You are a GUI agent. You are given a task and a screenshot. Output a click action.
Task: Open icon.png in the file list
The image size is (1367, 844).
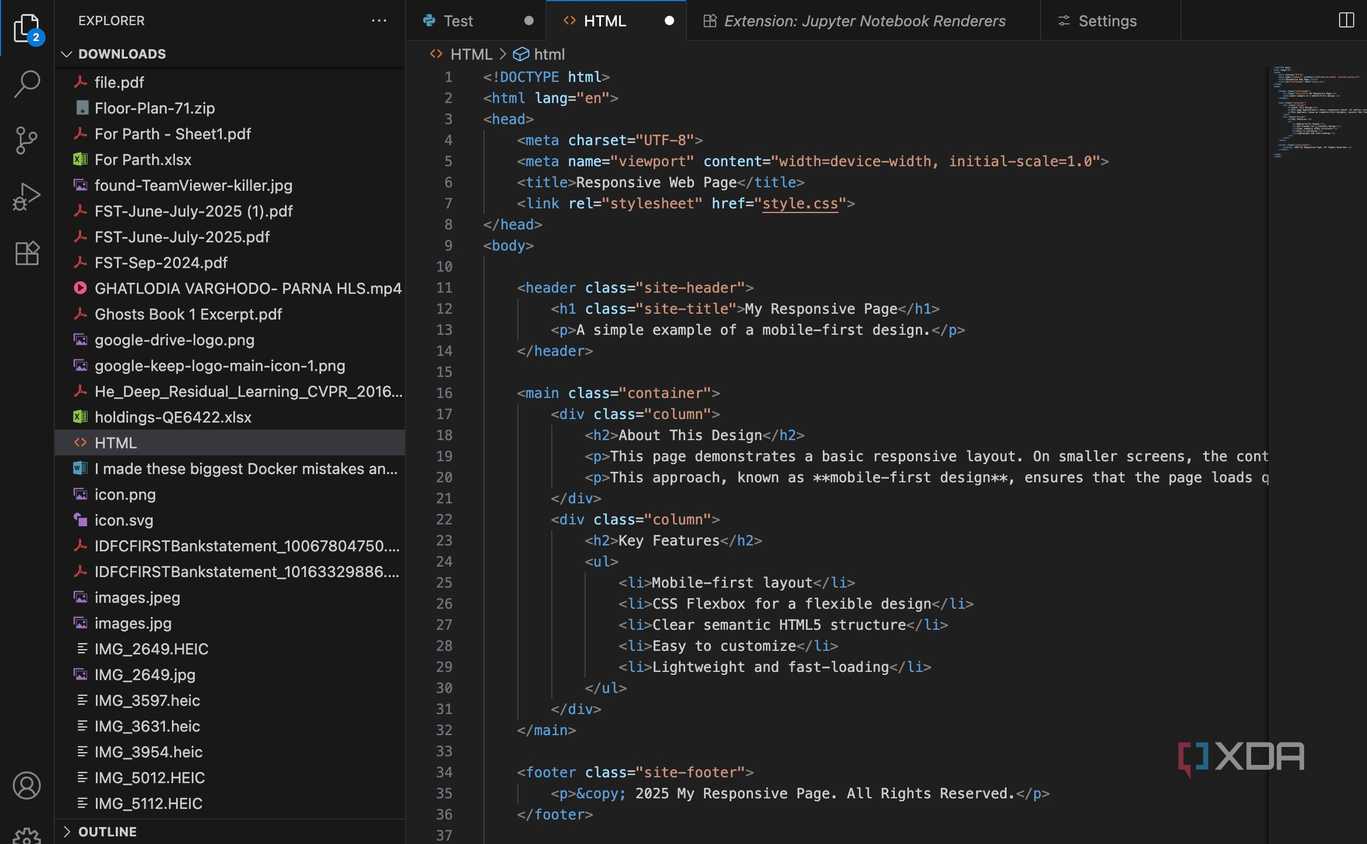pos(230,494)
